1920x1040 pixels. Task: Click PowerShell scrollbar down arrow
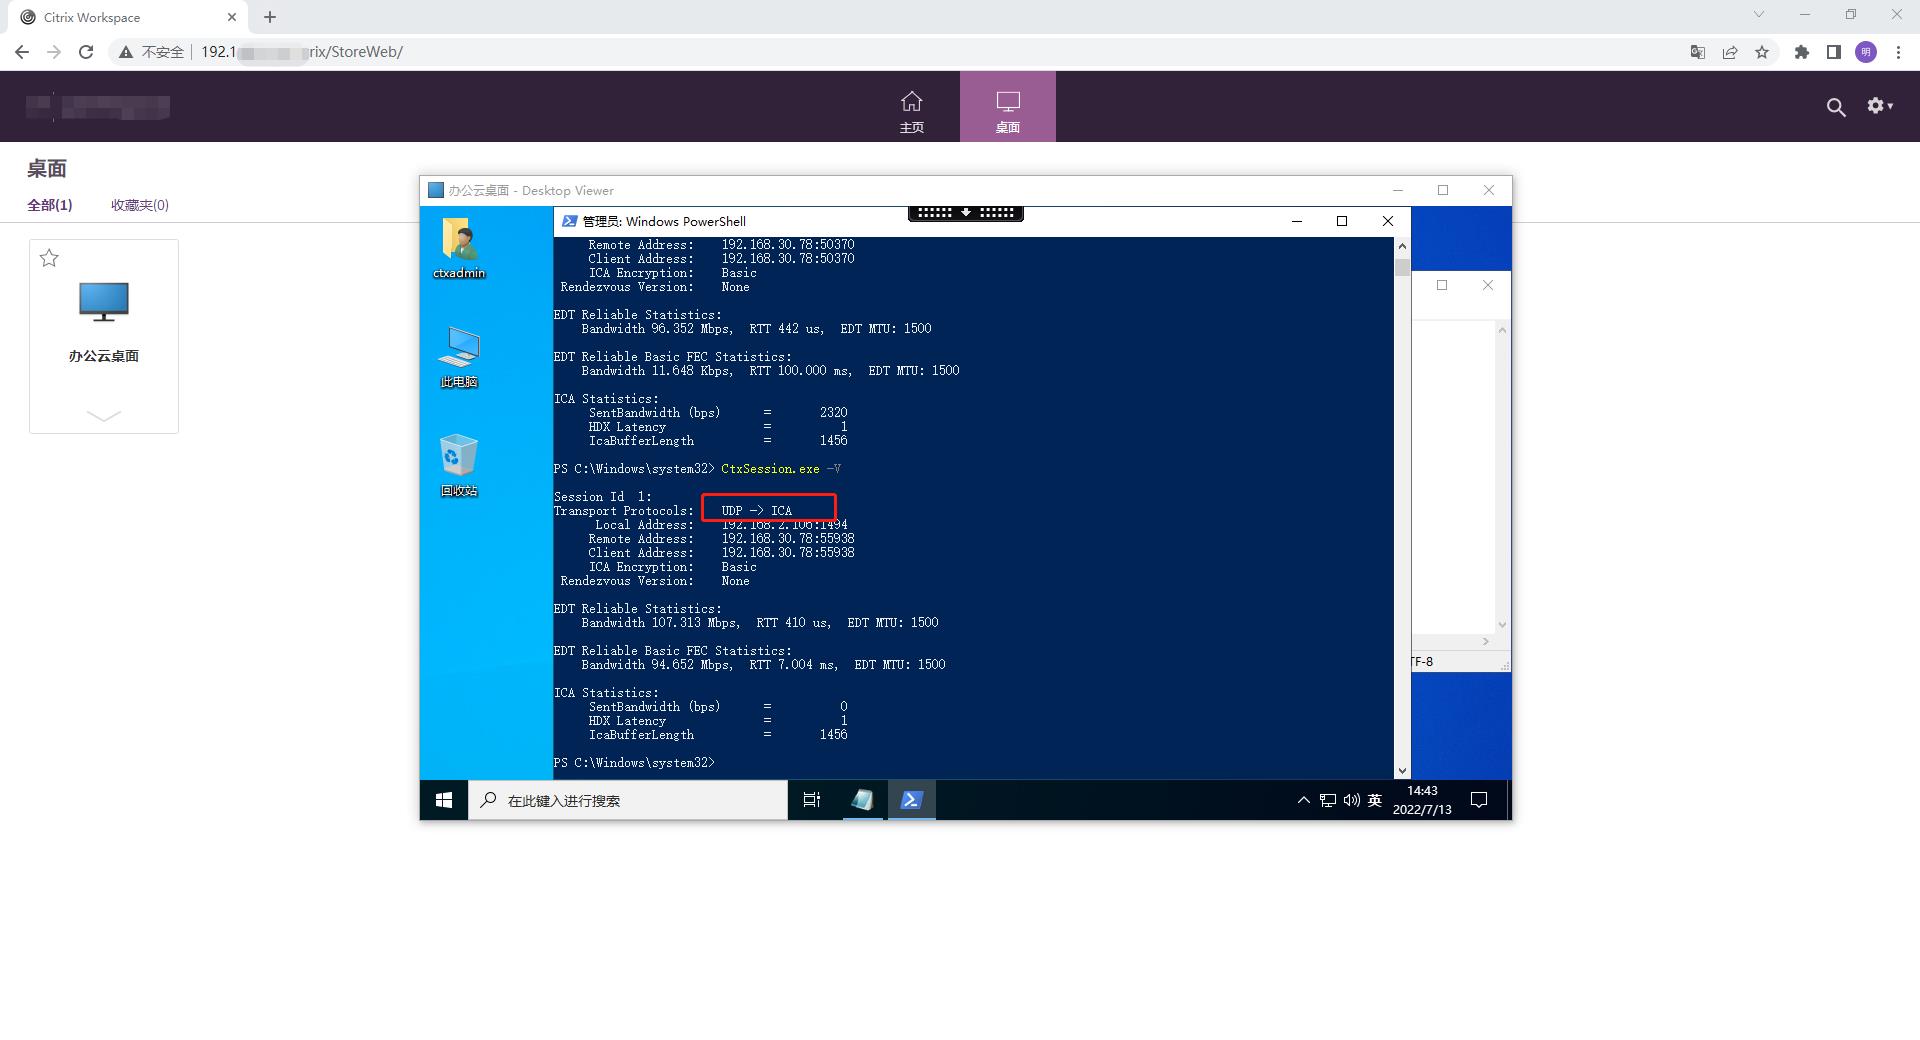tap(1402, 770)
